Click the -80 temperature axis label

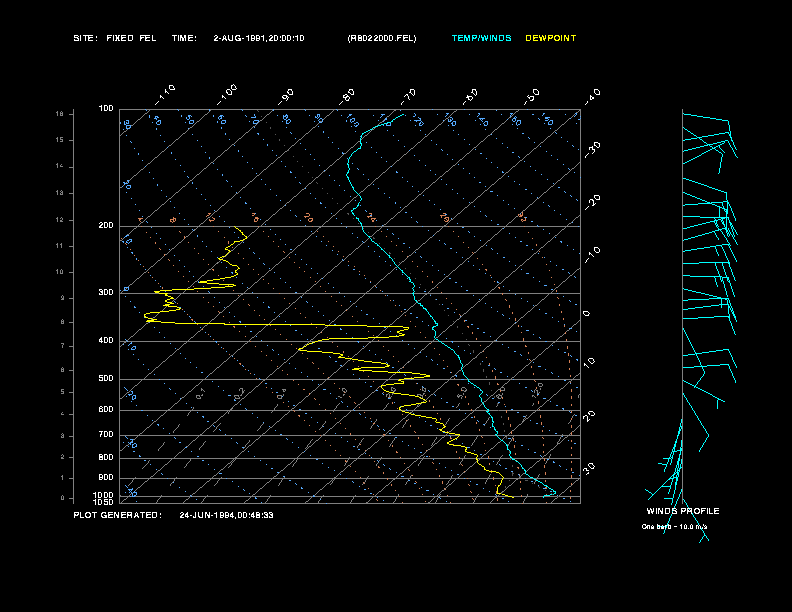pyautogui.click(x=347, y=97)
